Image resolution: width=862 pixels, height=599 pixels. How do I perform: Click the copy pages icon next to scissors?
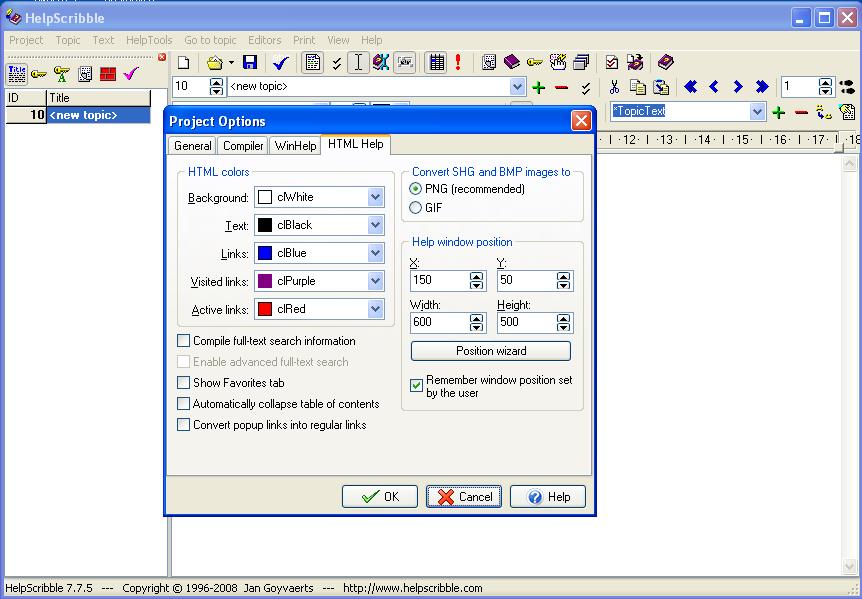pyautogui.click(x=638, y=87)
